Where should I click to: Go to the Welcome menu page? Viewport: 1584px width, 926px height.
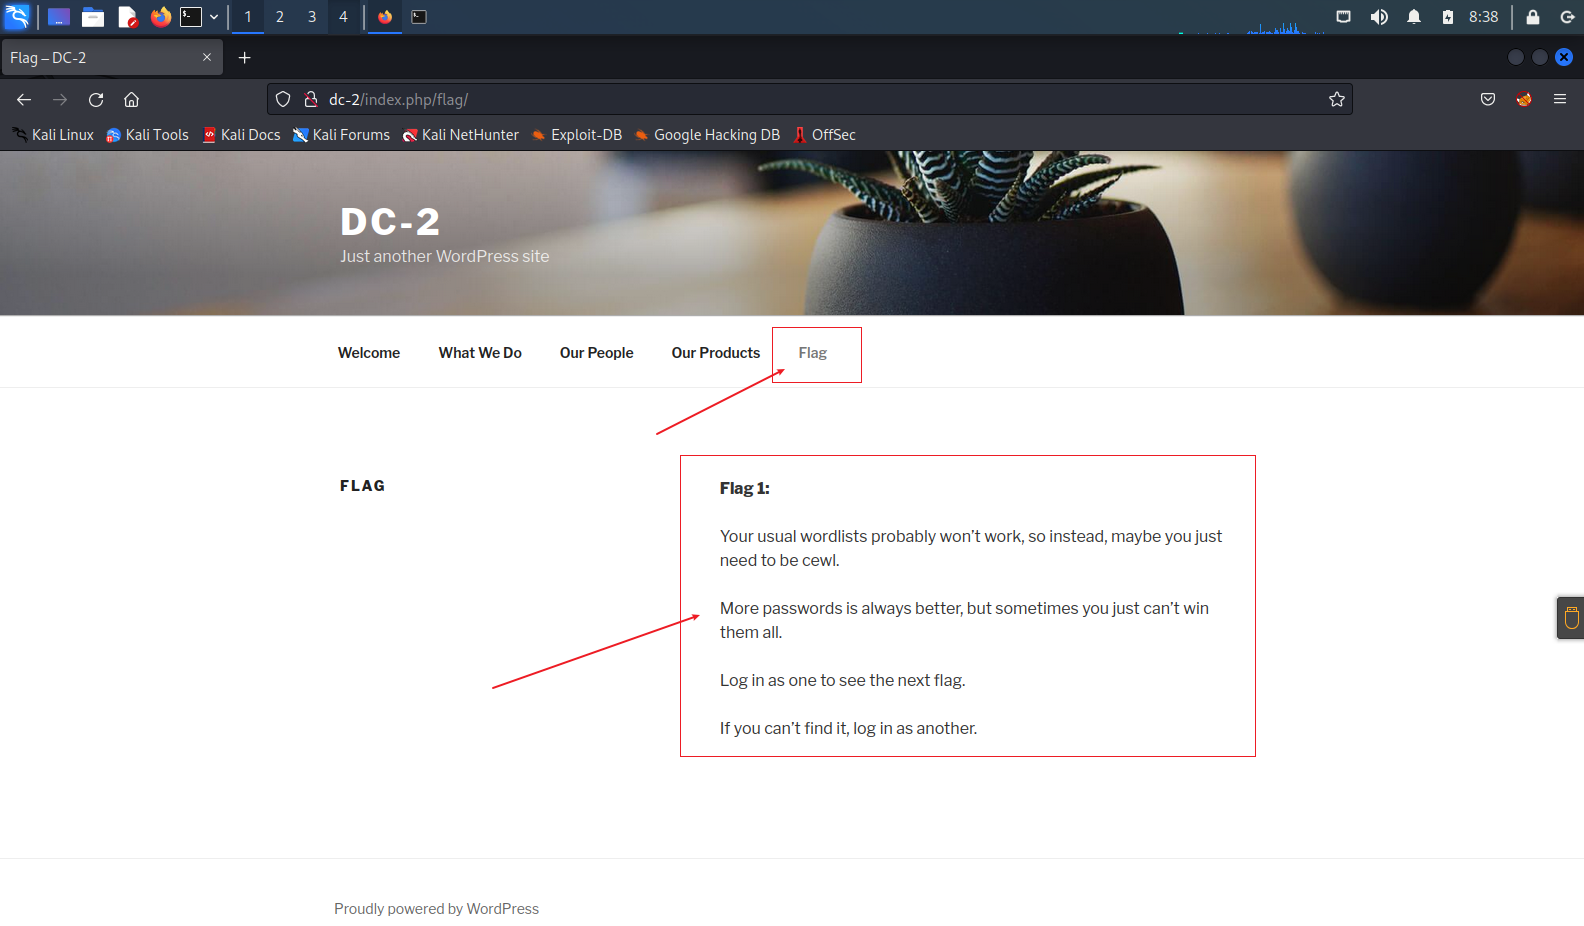(369, 353)
